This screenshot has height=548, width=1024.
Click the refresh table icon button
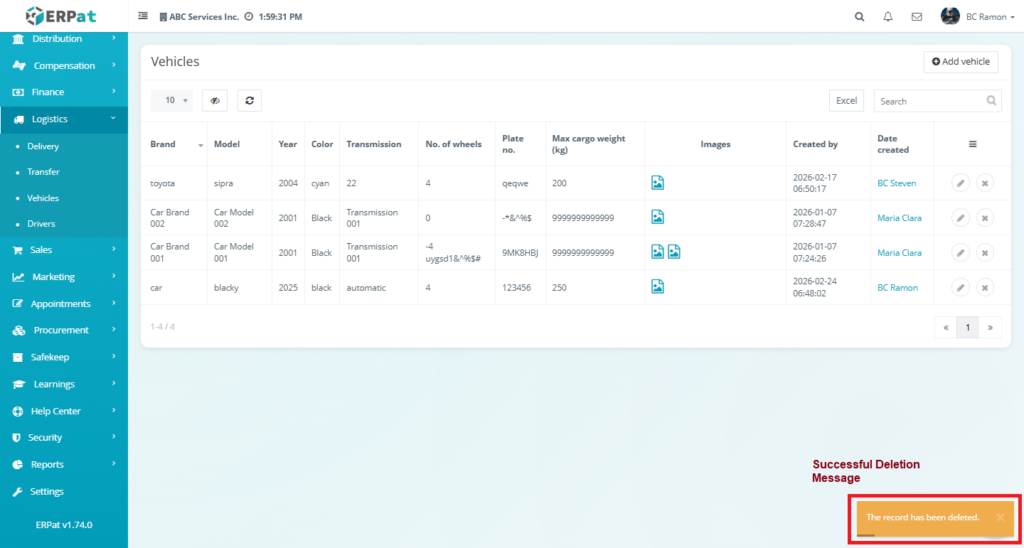[249, 100]
